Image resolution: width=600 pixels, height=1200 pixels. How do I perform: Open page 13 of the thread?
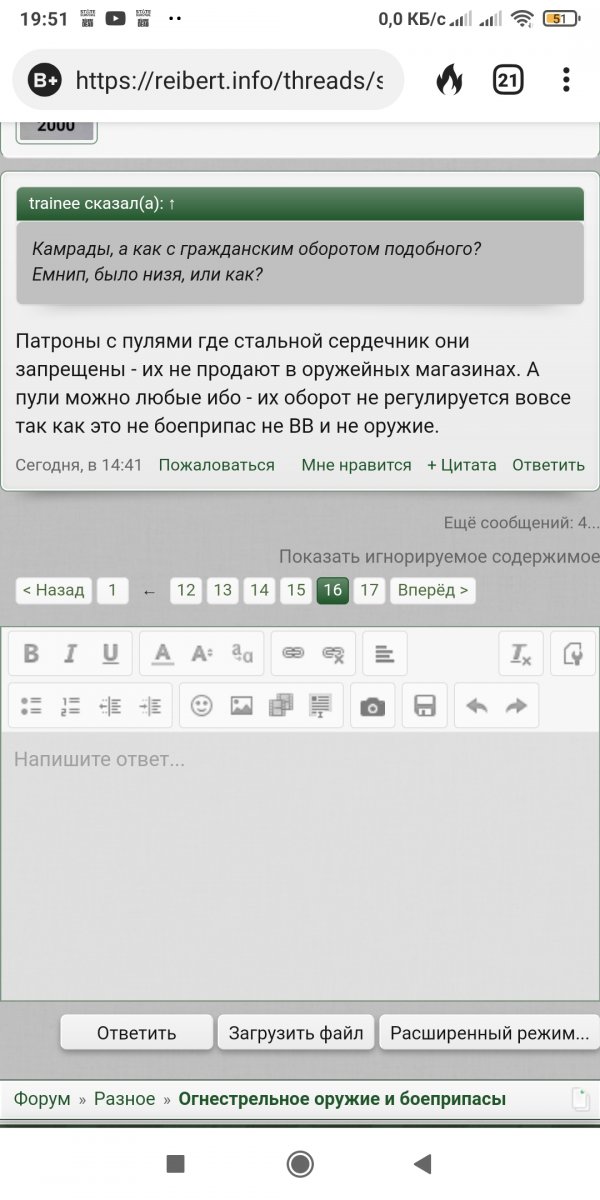[223, 590]
